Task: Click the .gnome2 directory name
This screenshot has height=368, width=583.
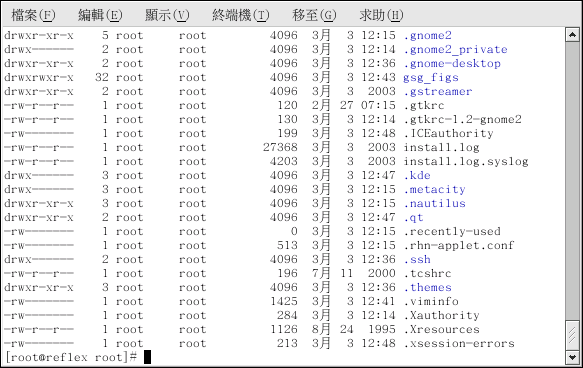Action: click(x=428, y=36)
